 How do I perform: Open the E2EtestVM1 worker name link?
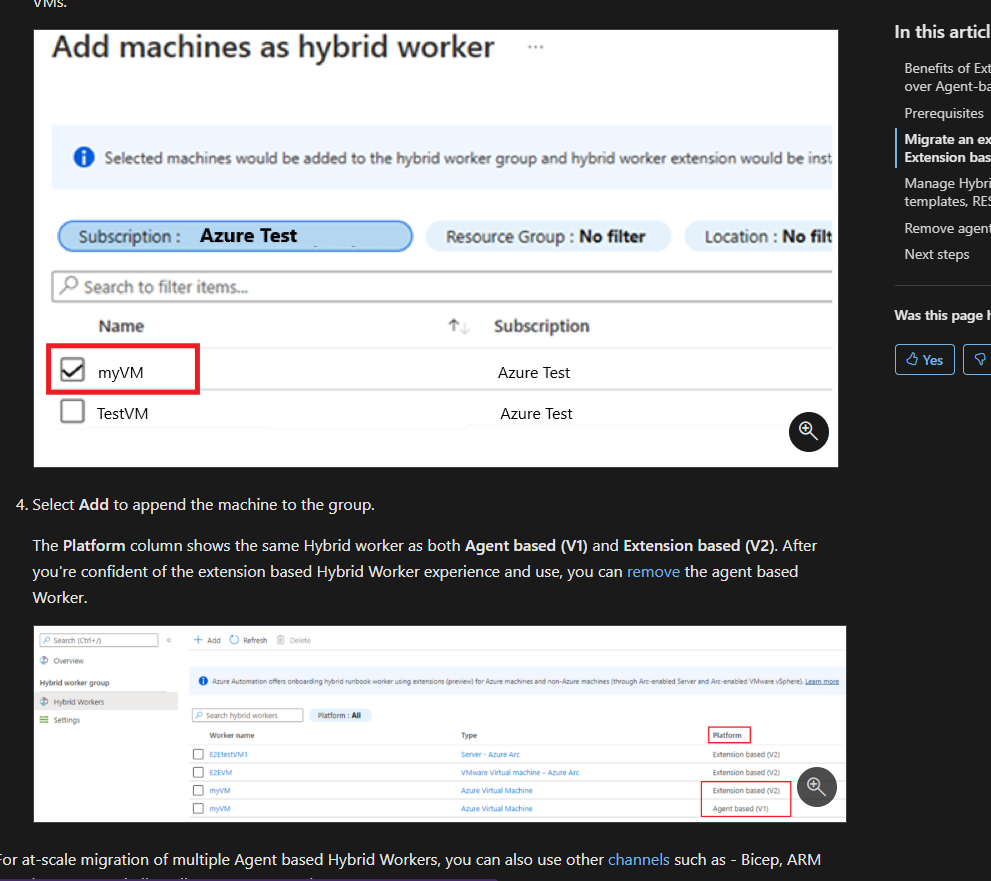[229, 755]
